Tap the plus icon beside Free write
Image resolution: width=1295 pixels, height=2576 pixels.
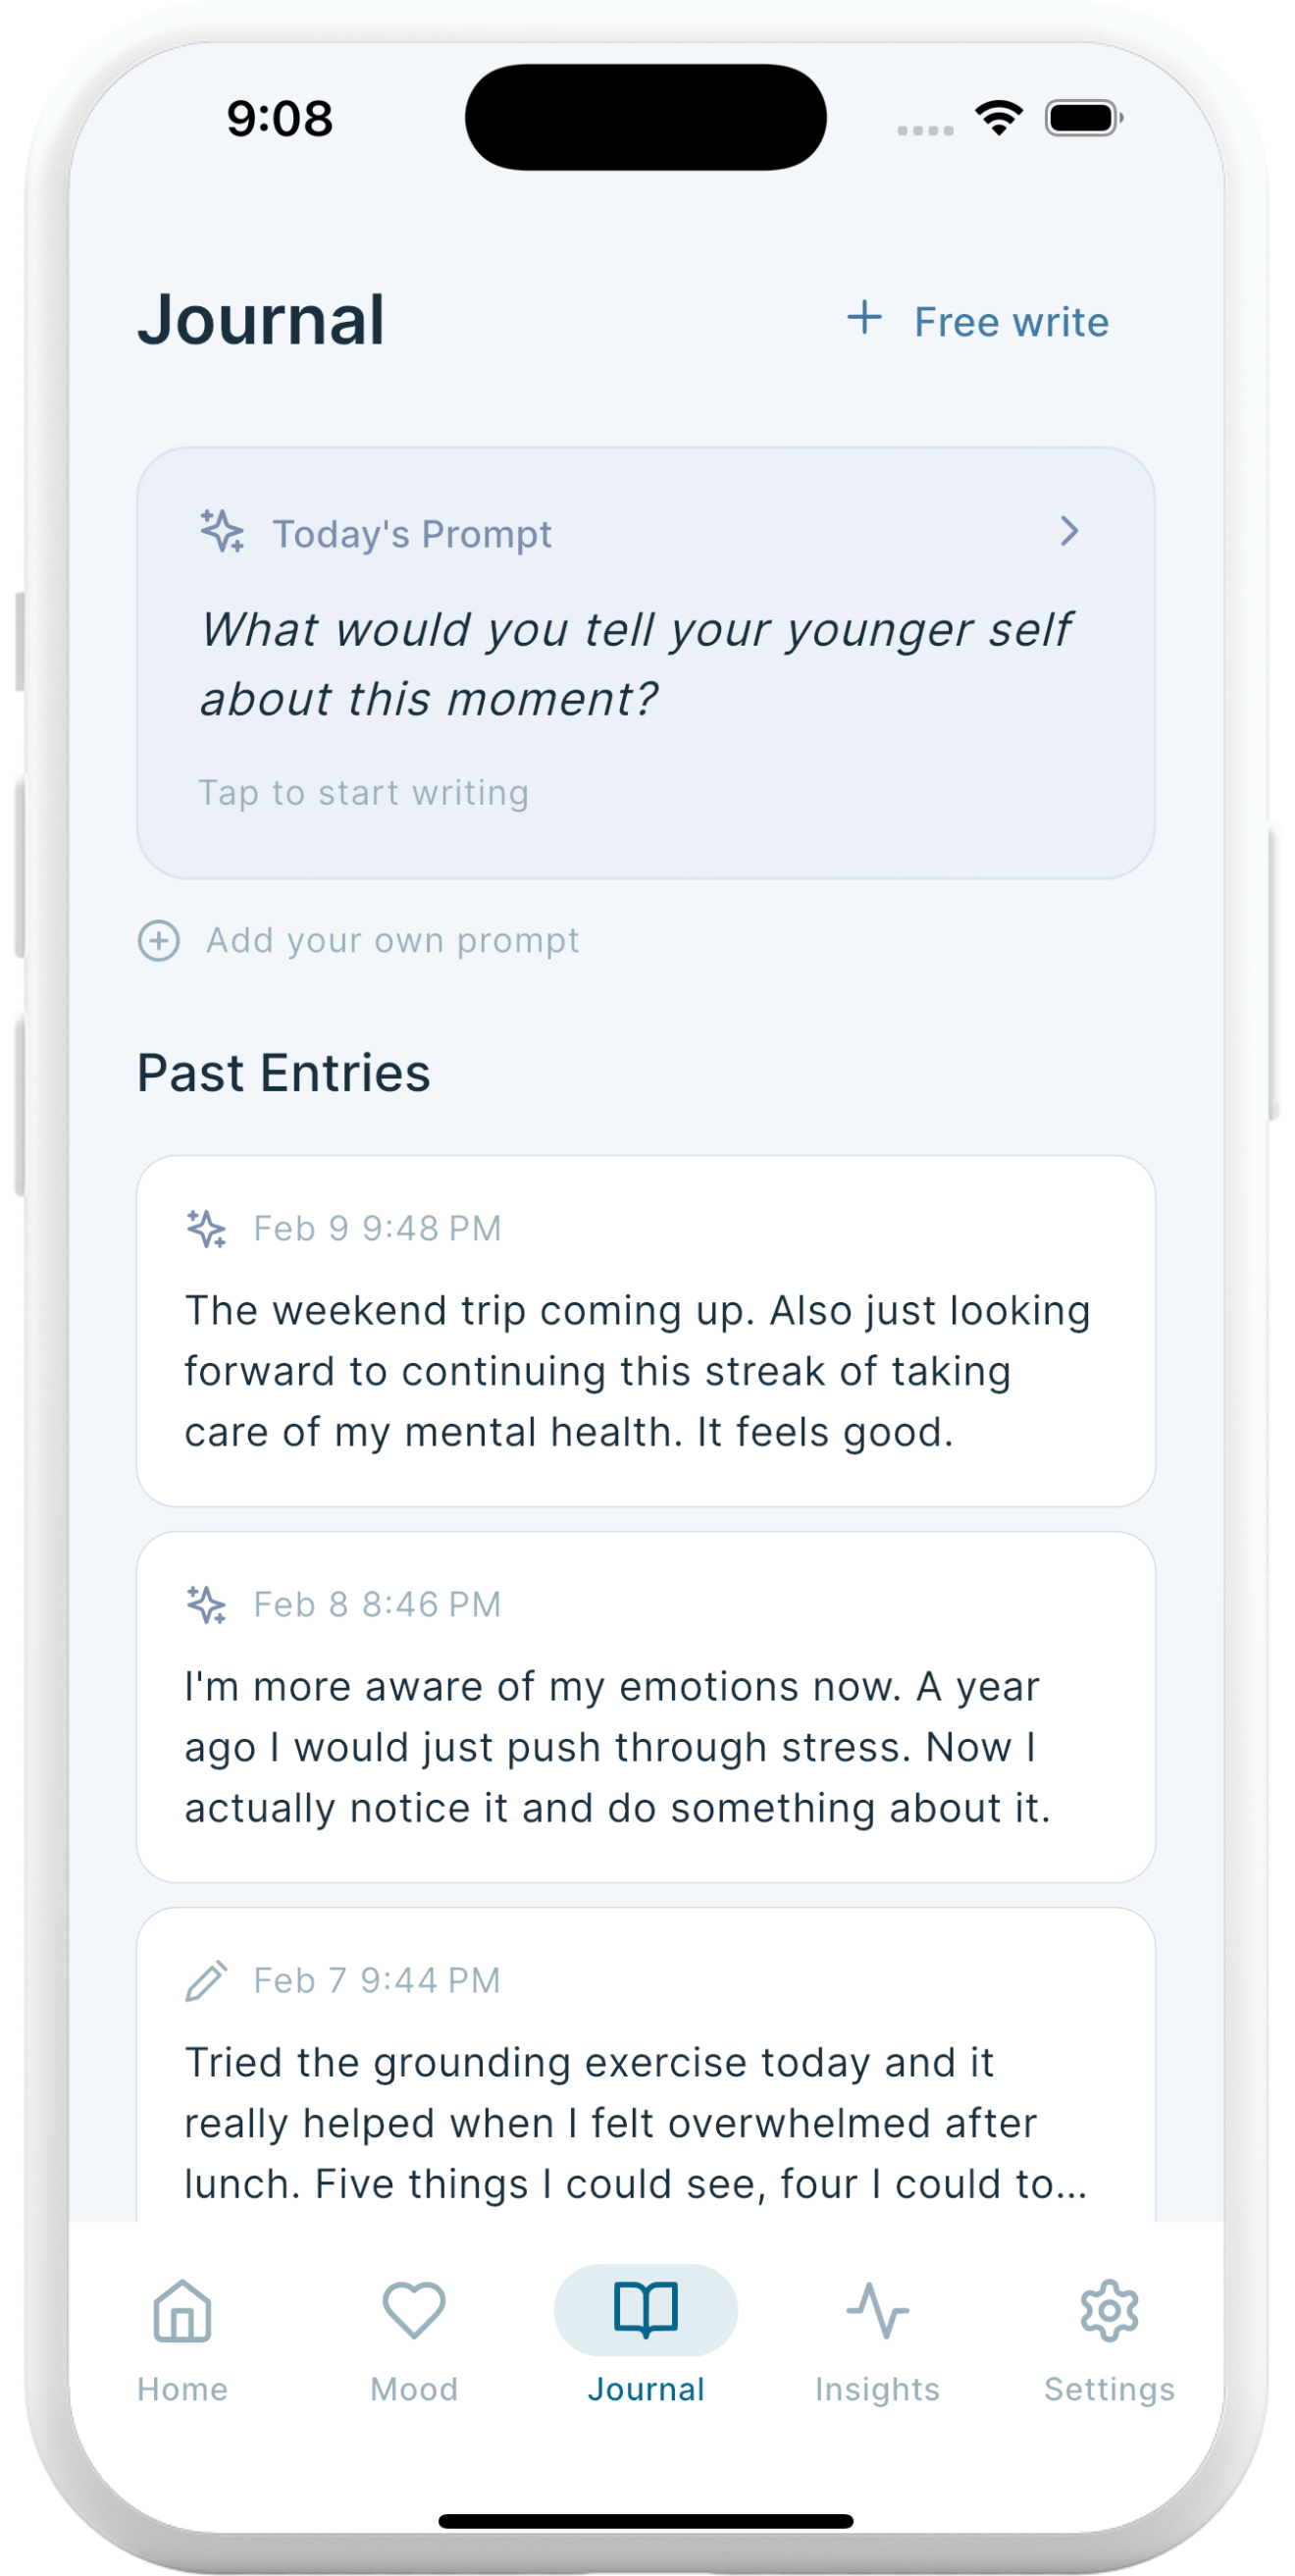click(864, 319)
